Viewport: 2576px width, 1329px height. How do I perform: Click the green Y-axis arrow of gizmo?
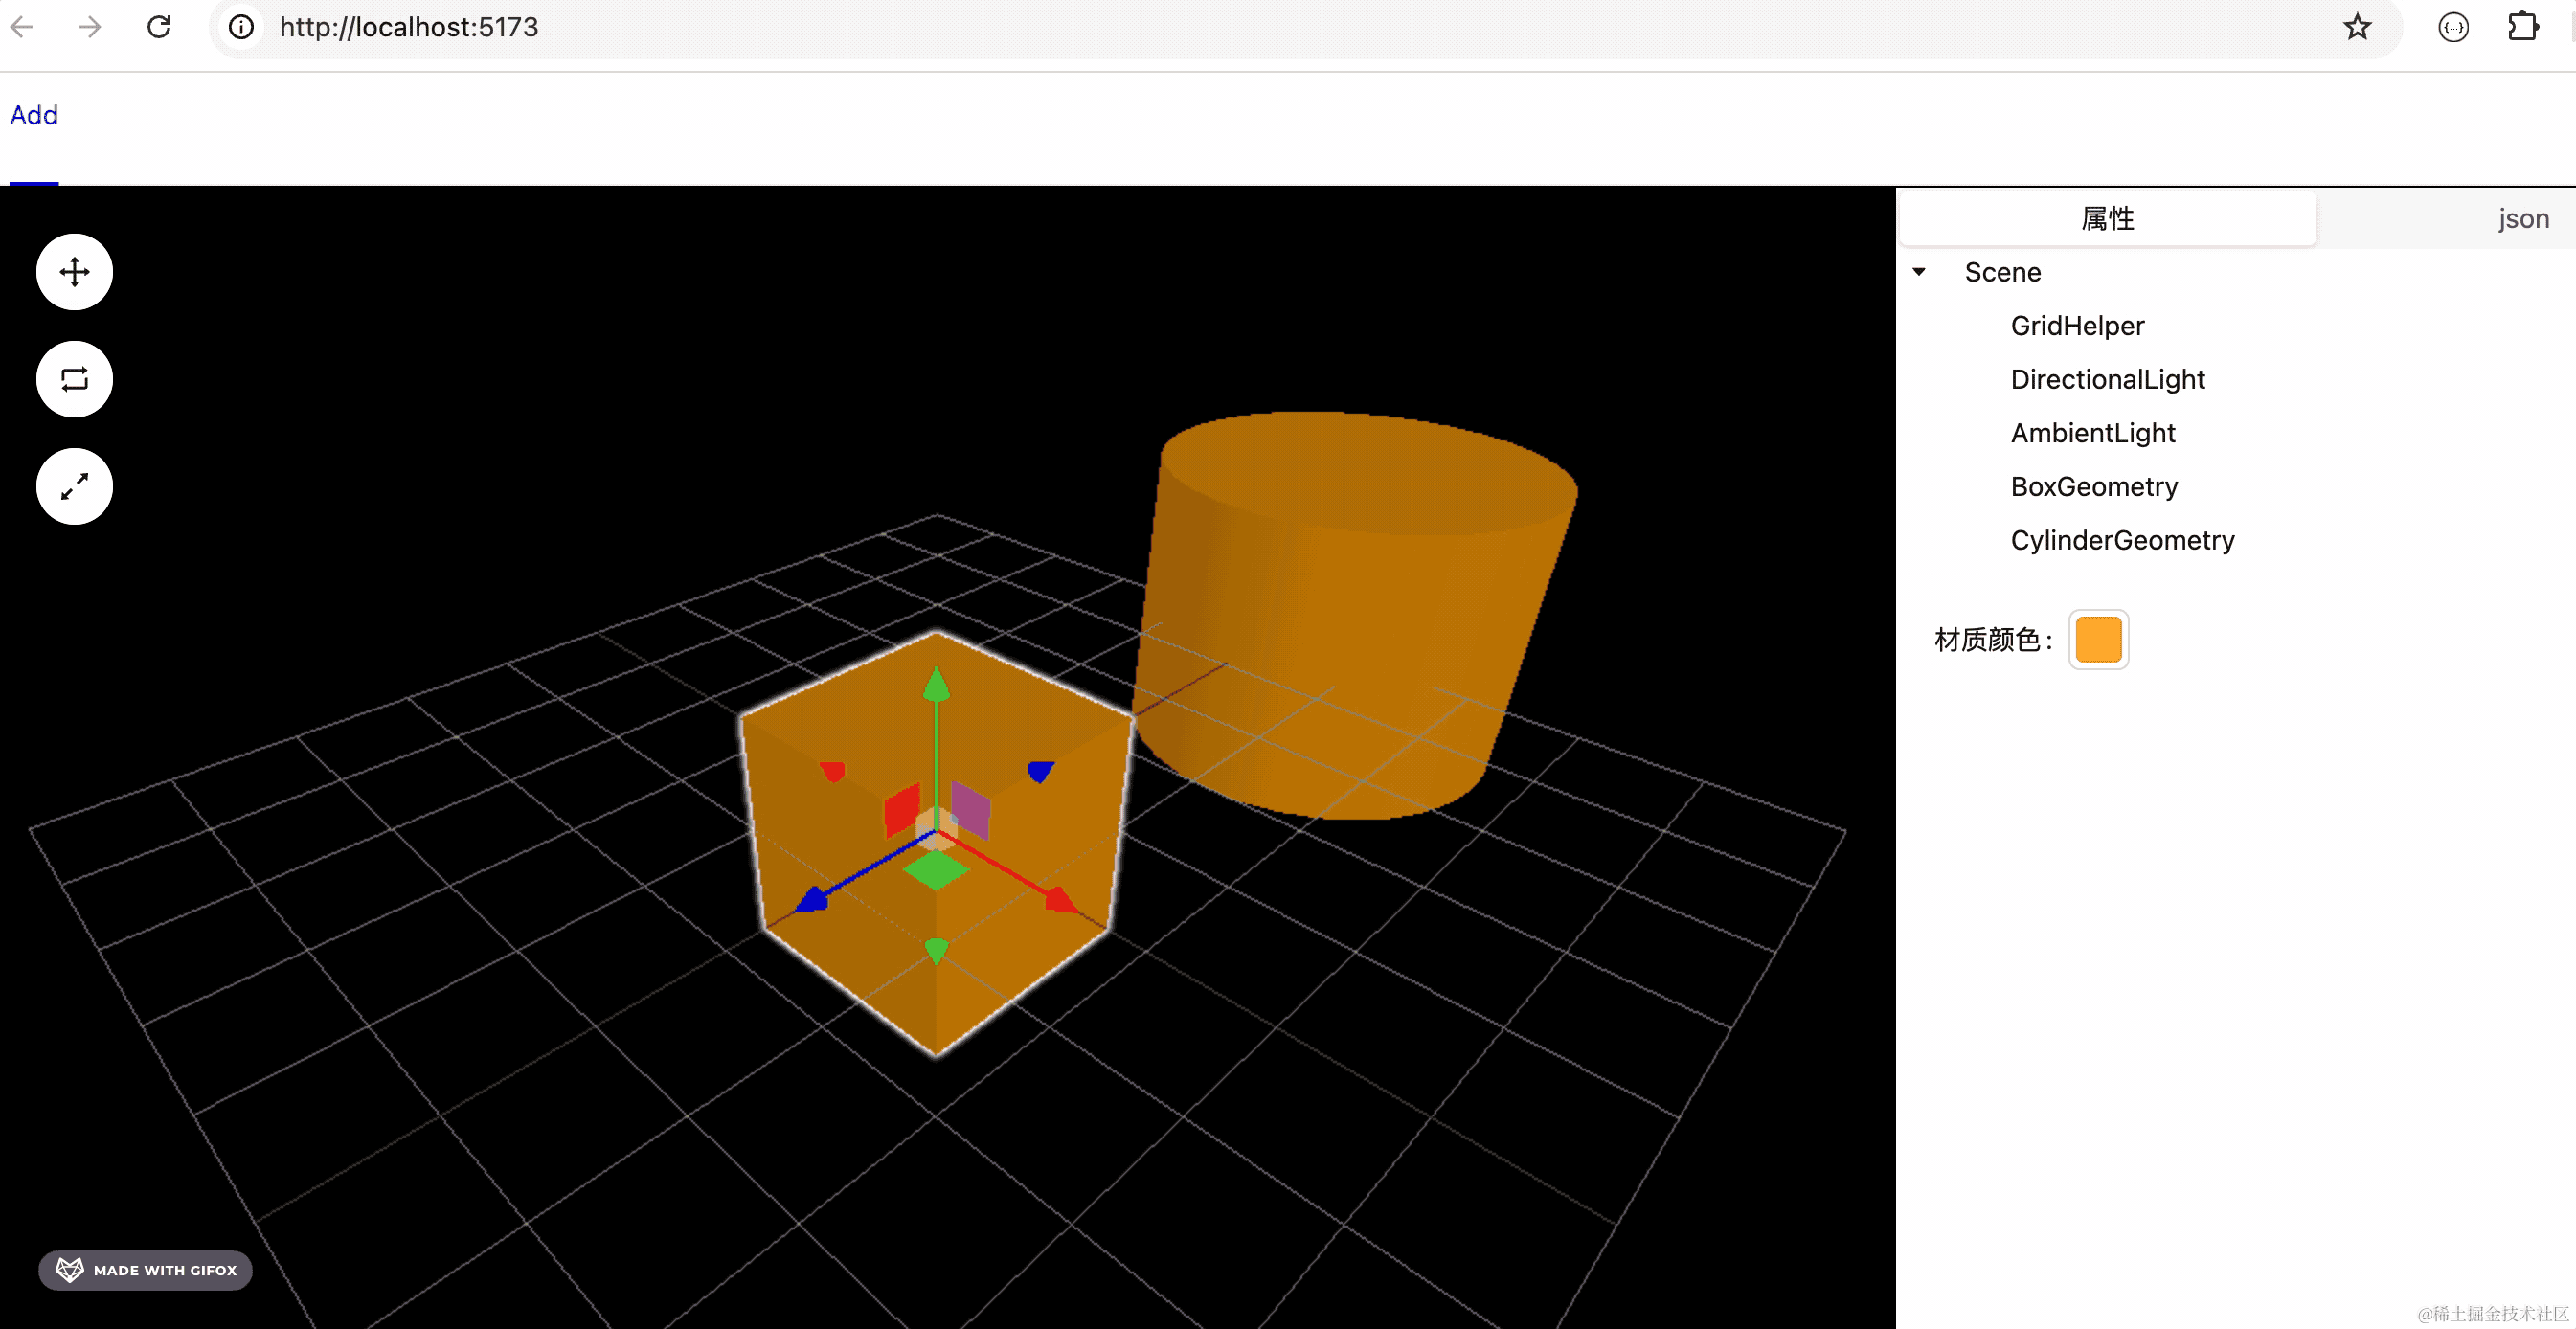tap(936, 684)
